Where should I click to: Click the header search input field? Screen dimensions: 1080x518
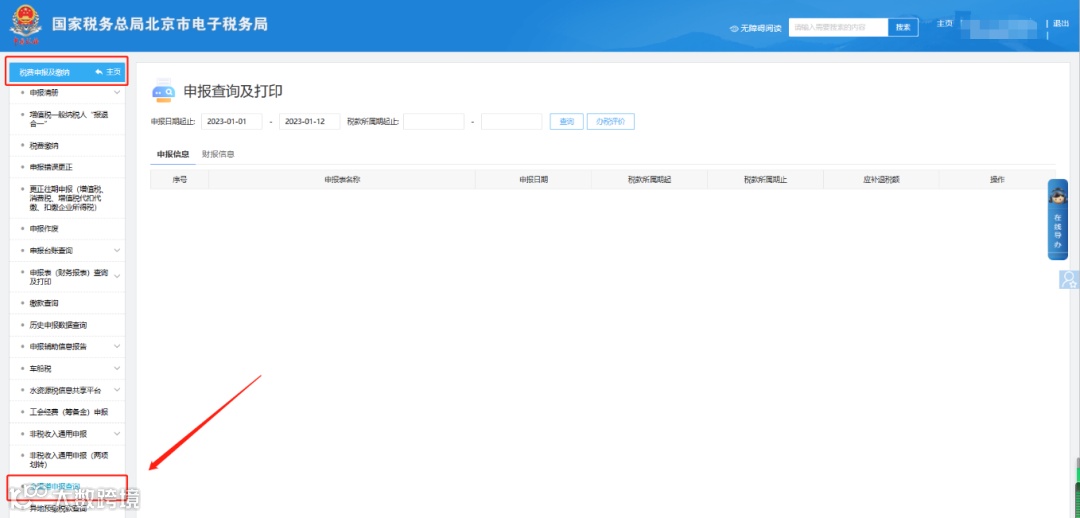pos(838,28)
